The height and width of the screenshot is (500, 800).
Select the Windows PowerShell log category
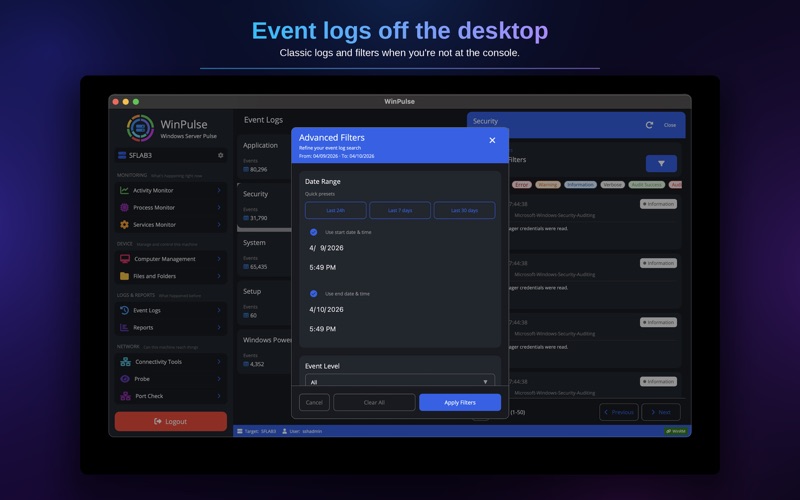[264, 352]
